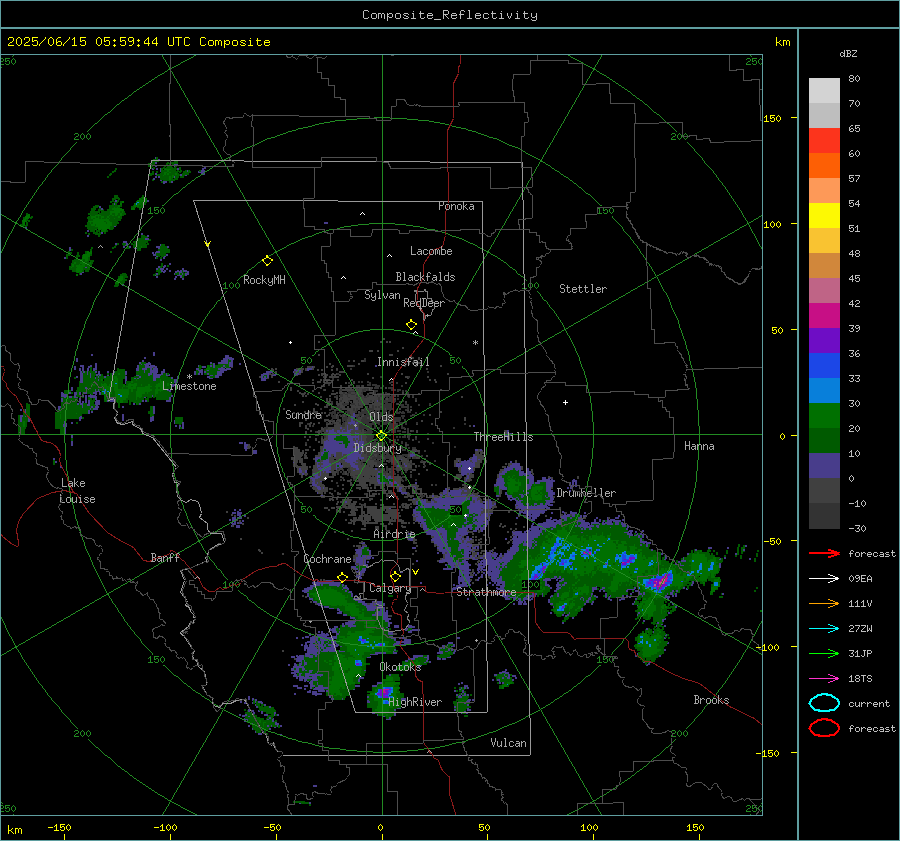
Task: Click yellow diamond marker below RedDeer
Action: pyautogui.click(x=411, y=325)
